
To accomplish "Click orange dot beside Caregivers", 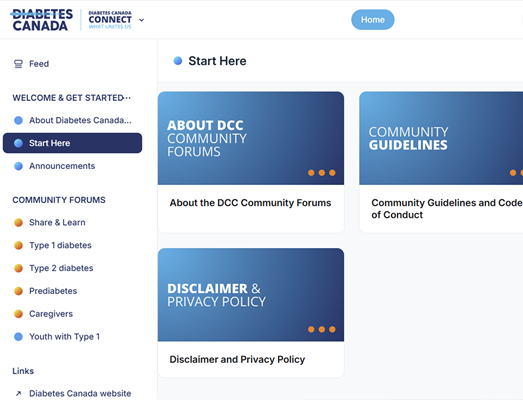I will click(x=18, y=314).
